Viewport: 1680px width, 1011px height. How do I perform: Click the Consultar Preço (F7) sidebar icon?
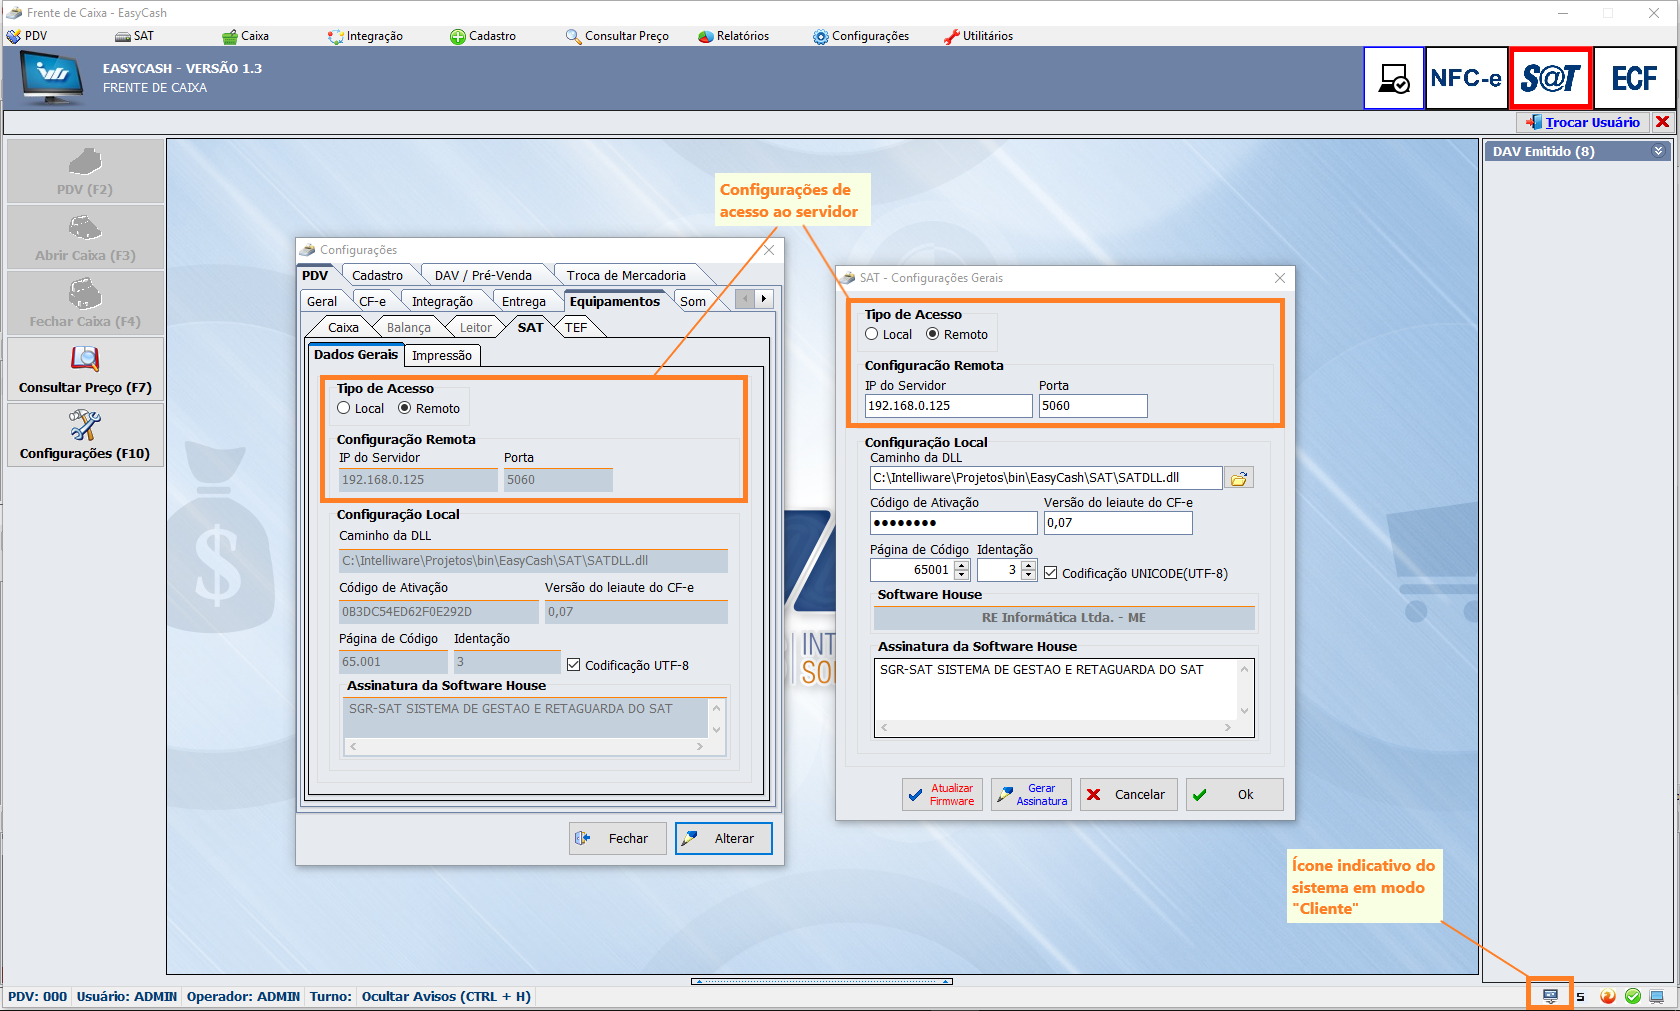pyautogui.click(x=85, y=369)
